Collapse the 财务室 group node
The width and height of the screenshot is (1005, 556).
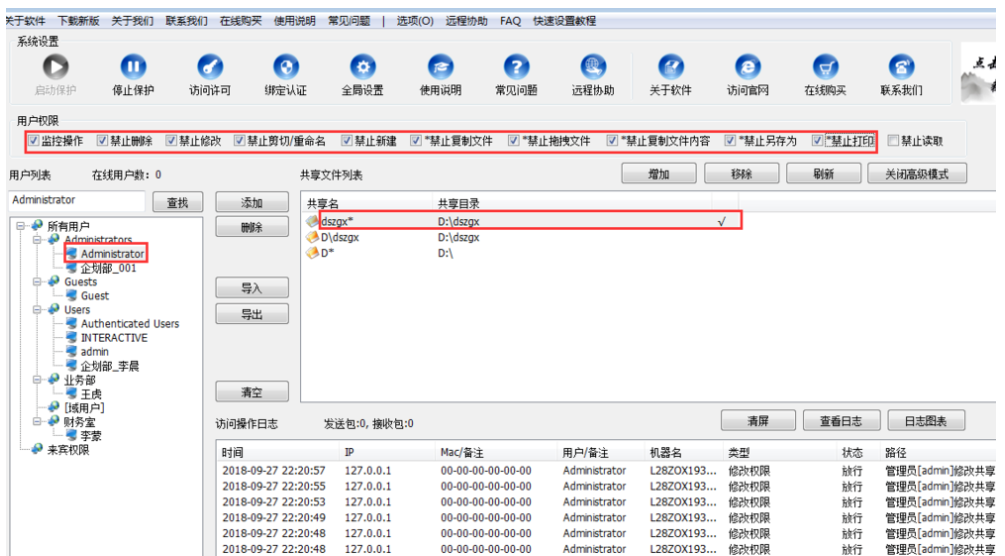[37, 421]
